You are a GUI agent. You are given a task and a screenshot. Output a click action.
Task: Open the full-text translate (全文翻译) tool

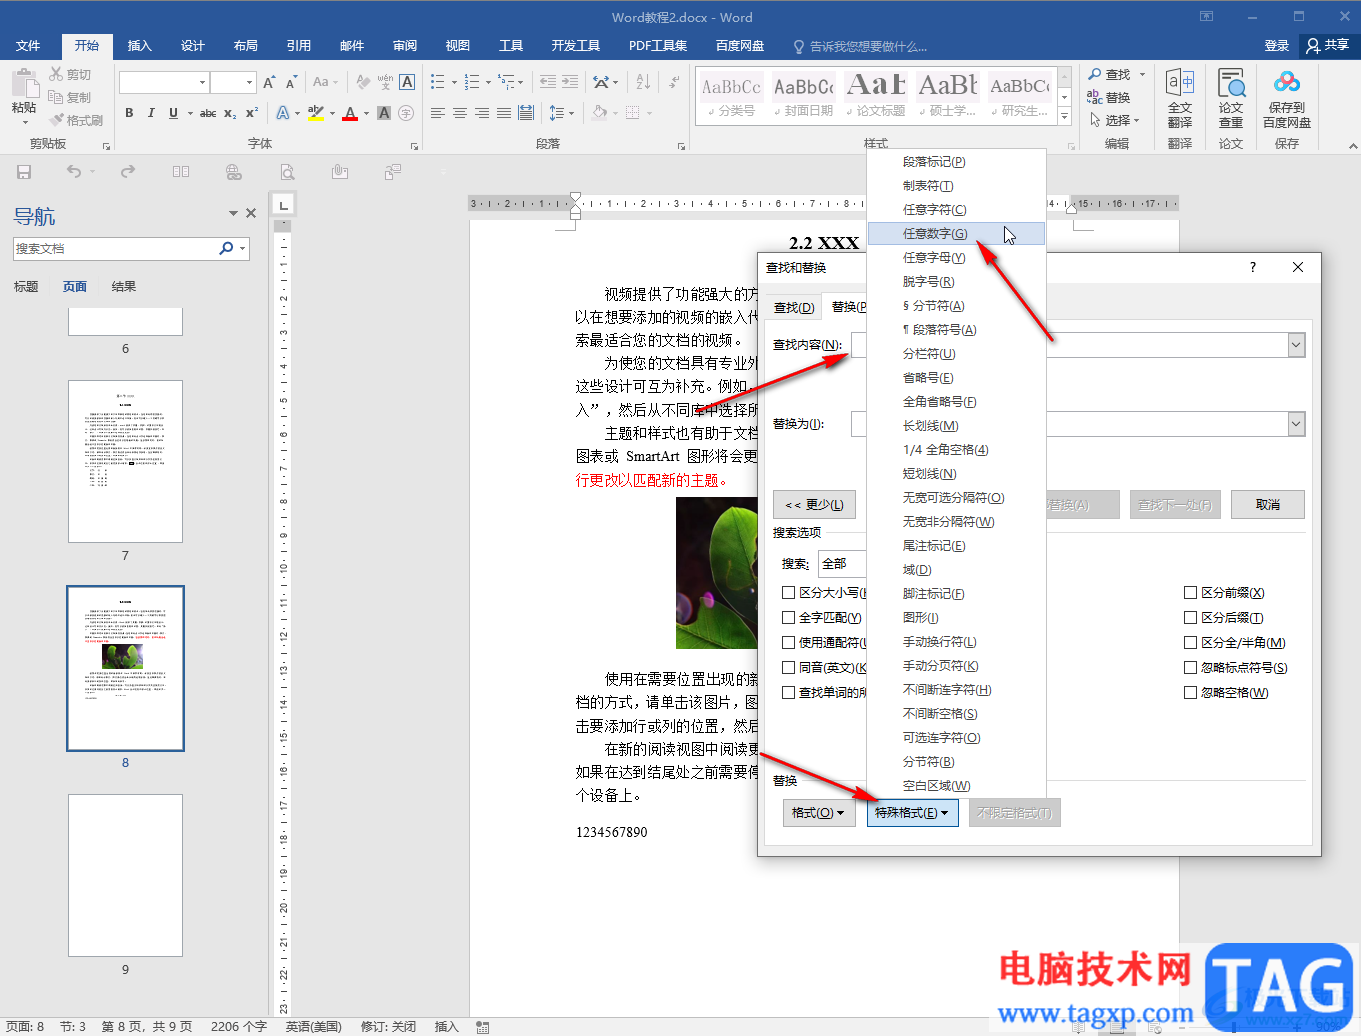point(1180,99)
